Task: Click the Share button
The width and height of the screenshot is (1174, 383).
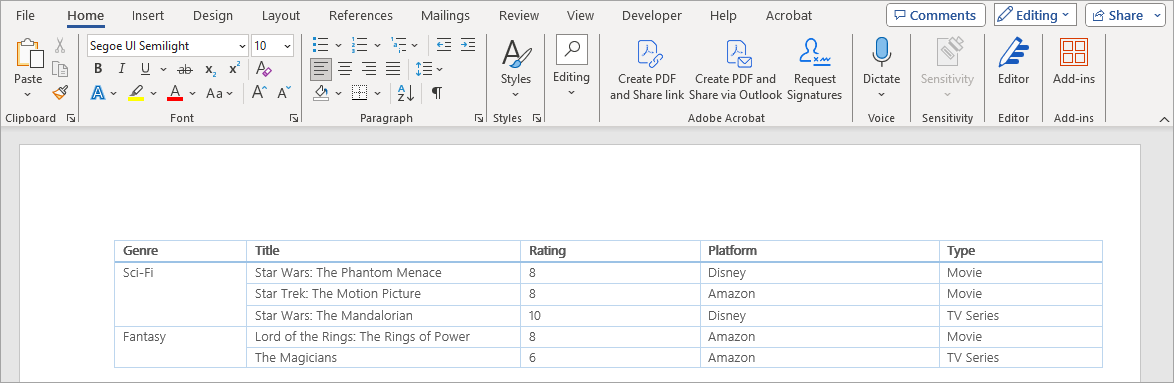Action: coord(1119,15)
